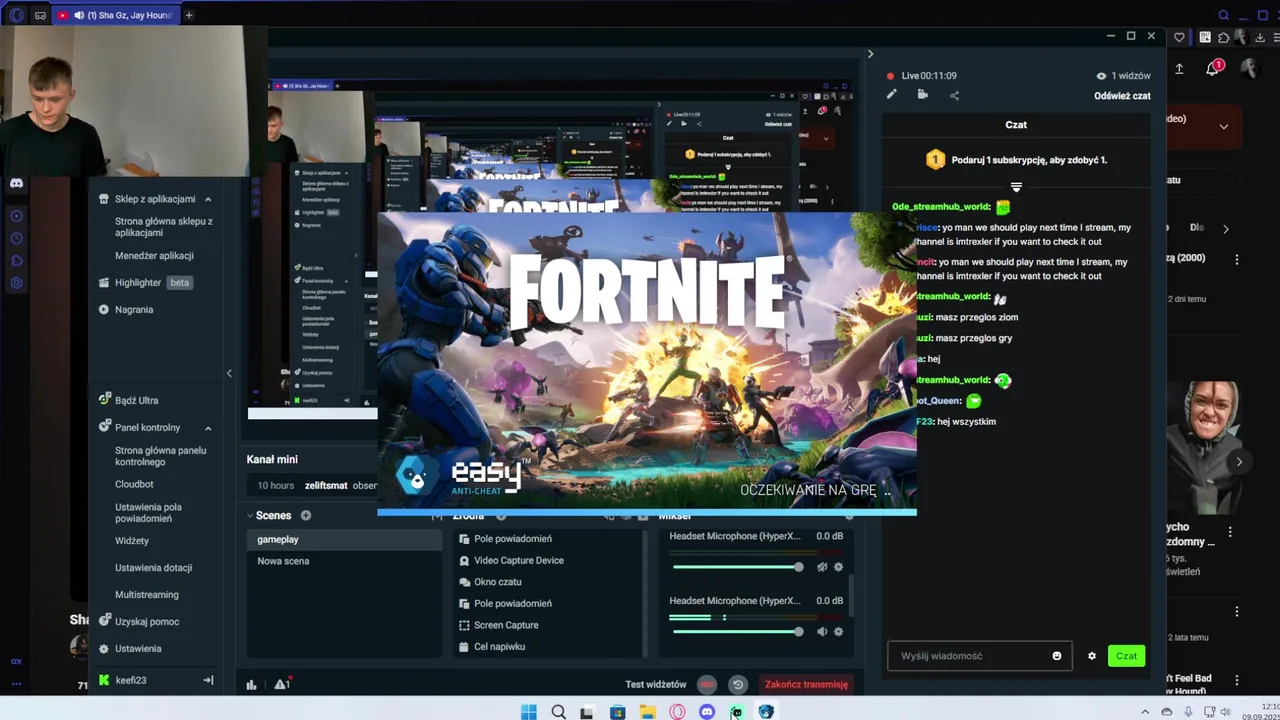Adjust second Headset Microphone volume slider
The width and height of the screenshot is (1280, 720).
tap(738, 632)
